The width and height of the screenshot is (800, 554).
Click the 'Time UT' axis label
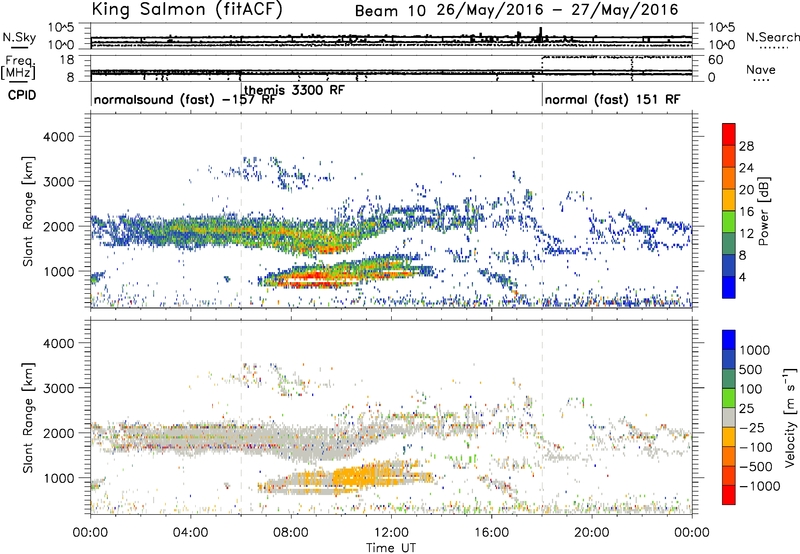click(391, 548)
